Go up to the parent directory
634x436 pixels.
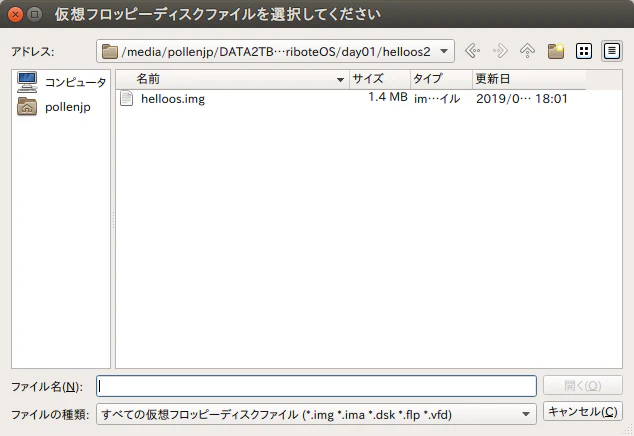pyautogui.click(x=527, y=51)
